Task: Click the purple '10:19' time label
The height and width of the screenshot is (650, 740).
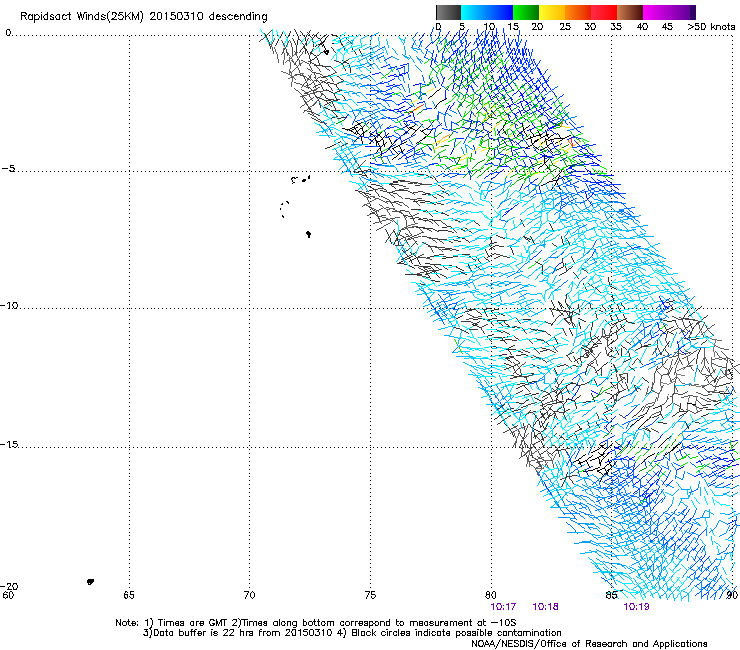Action: pos(637,607)
